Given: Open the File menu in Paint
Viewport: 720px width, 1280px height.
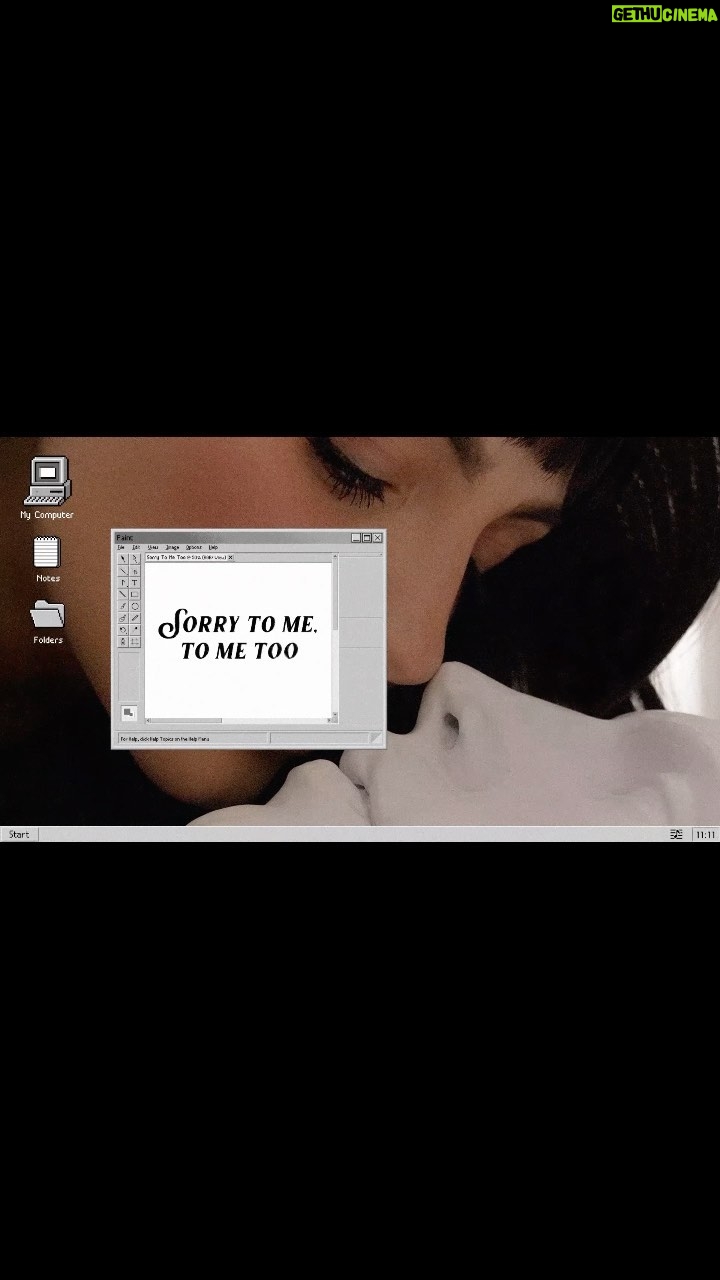Looking at the screenshot, I should click(x=121, y=547).
